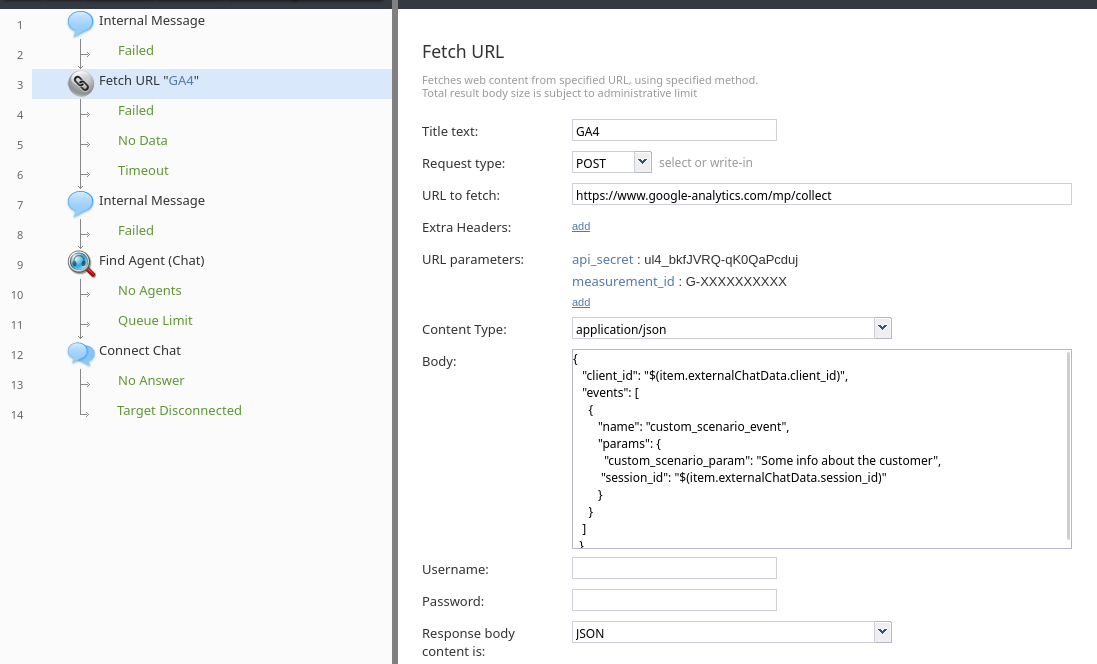Image resolution: width=1097 pixels, height=664 pixels.
Task: Click the URL to fetch input field
Action: pos(821,195)
